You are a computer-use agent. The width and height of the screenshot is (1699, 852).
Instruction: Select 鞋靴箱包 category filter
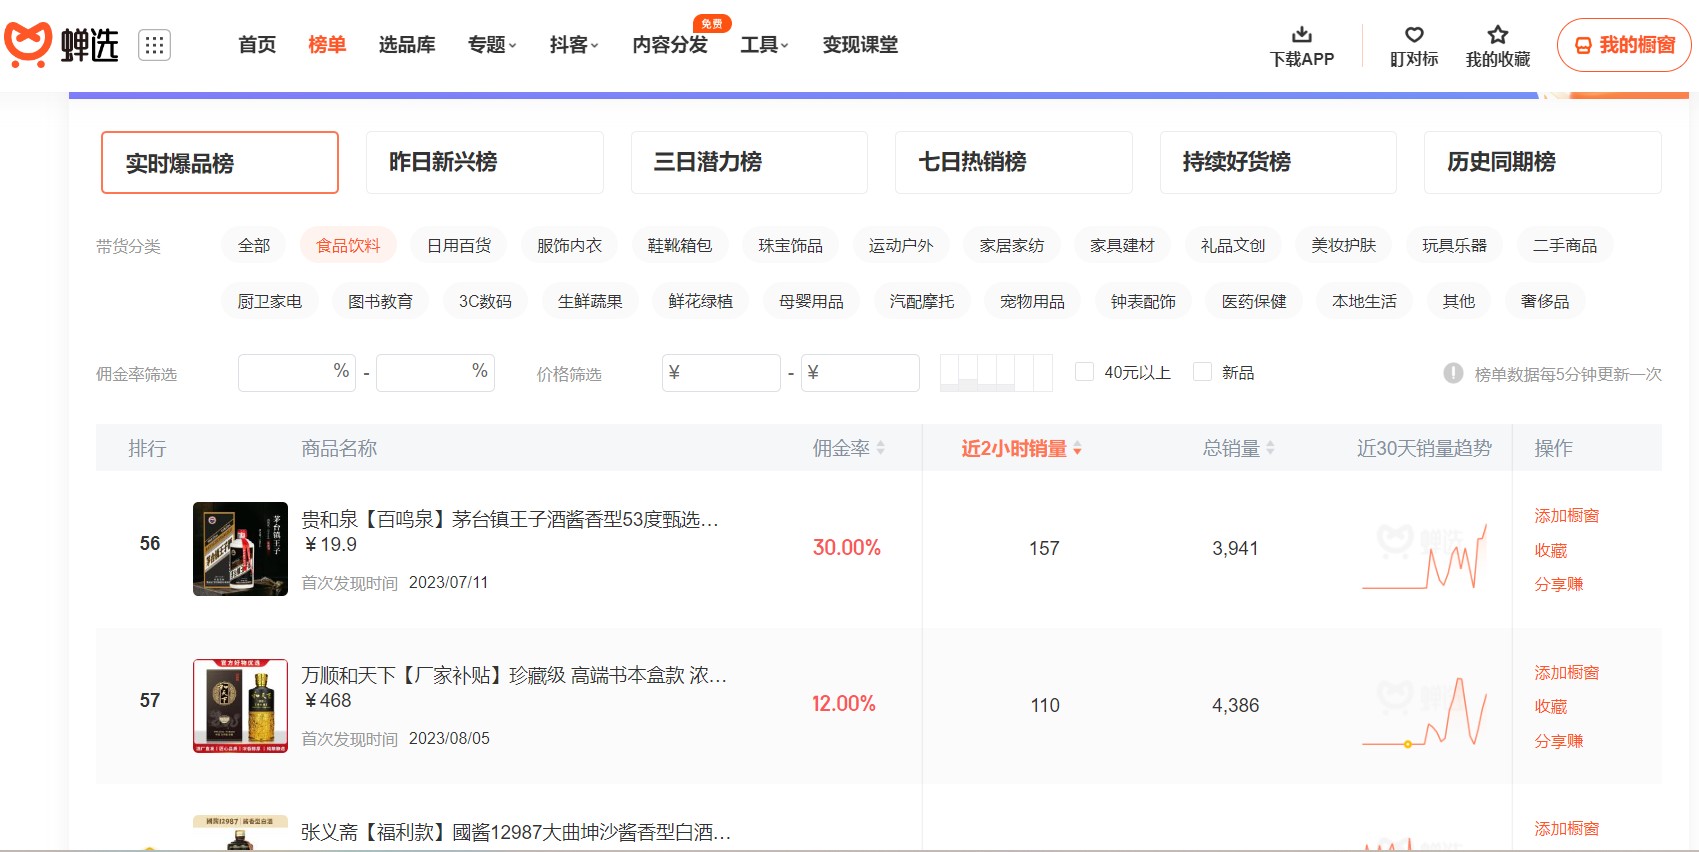click(x=680, y=245)
